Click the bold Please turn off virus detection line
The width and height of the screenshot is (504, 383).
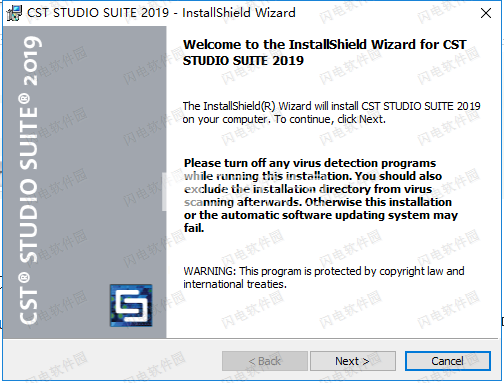[310, 163]
